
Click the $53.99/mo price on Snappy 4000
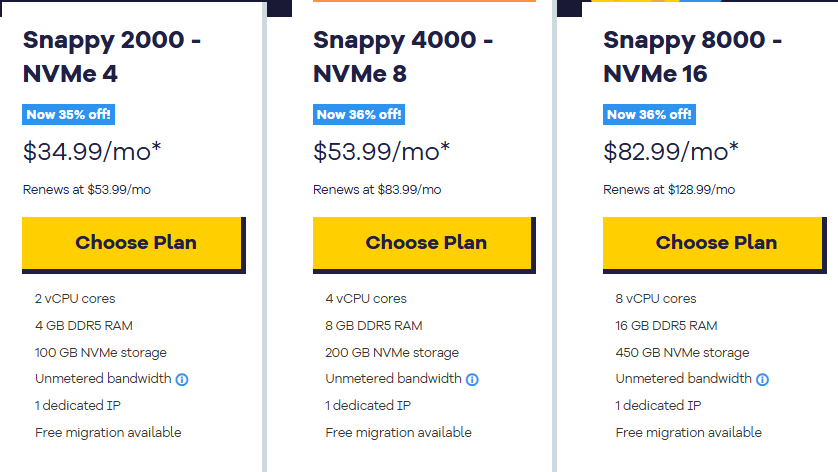(382, 152)
